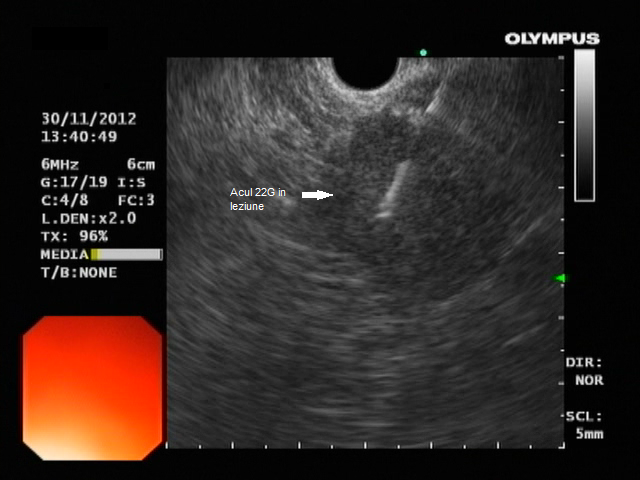Click the SCL: 5mm scale label
Viewport: 640px width, 480px height.
(584, 425)
